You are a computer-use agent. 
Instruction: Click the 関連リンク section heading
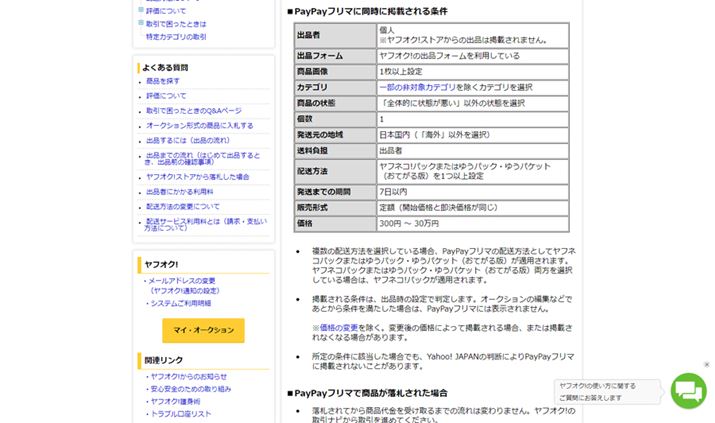[164, 360]
